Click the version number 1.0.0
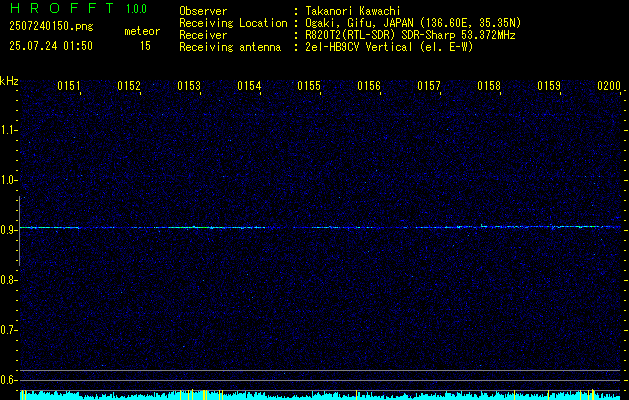 pos(136,9)
